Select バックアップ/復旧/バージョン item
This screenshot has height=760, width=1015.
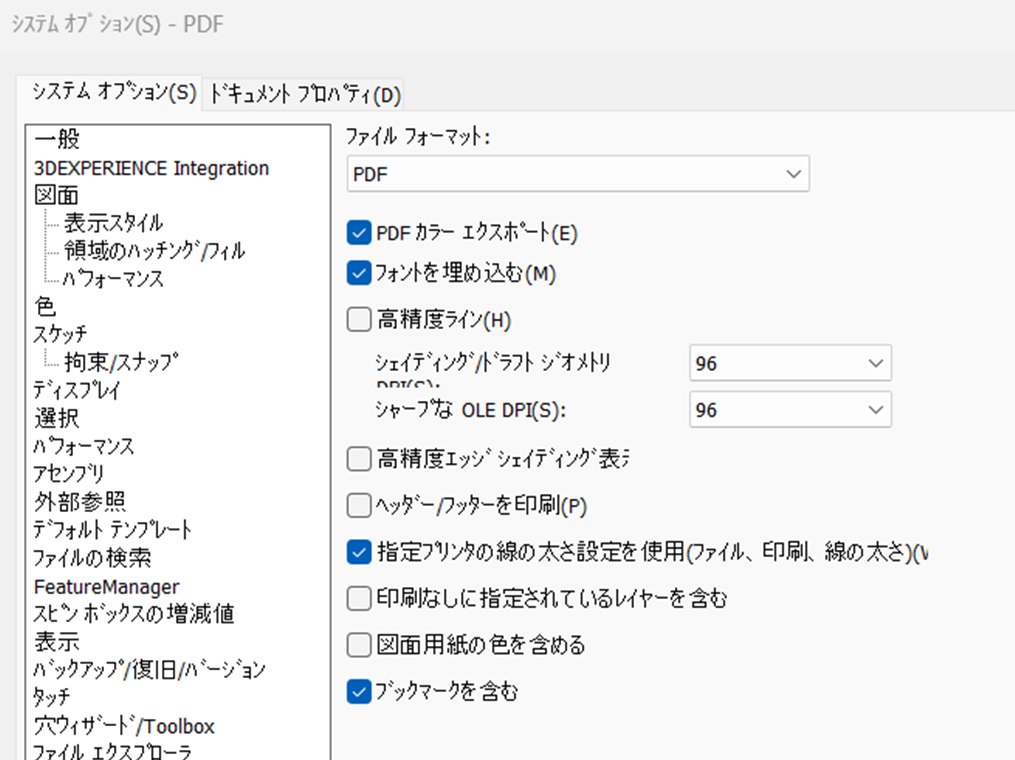click(150, 669)
